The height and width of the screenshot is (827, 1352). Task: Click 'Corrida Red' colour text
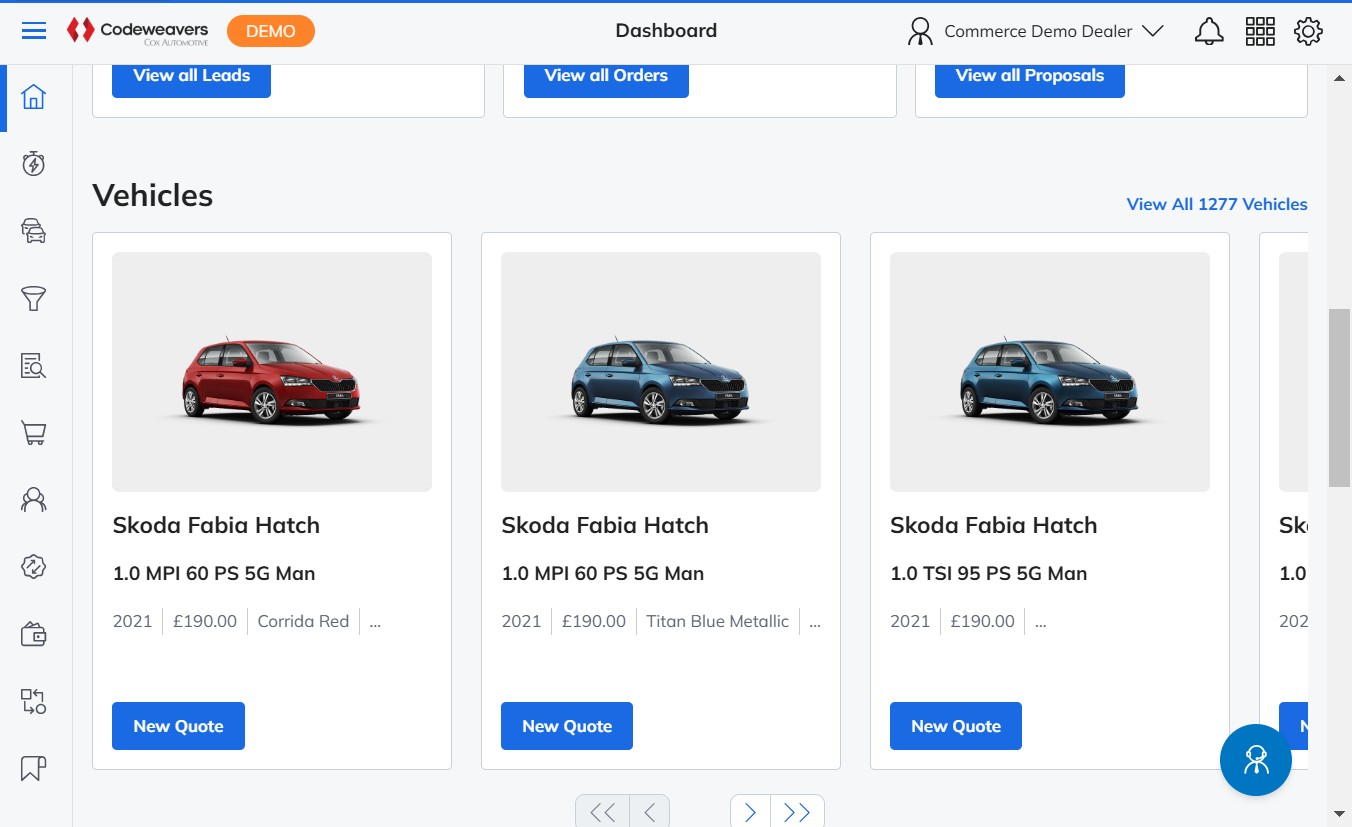(303, 621)
